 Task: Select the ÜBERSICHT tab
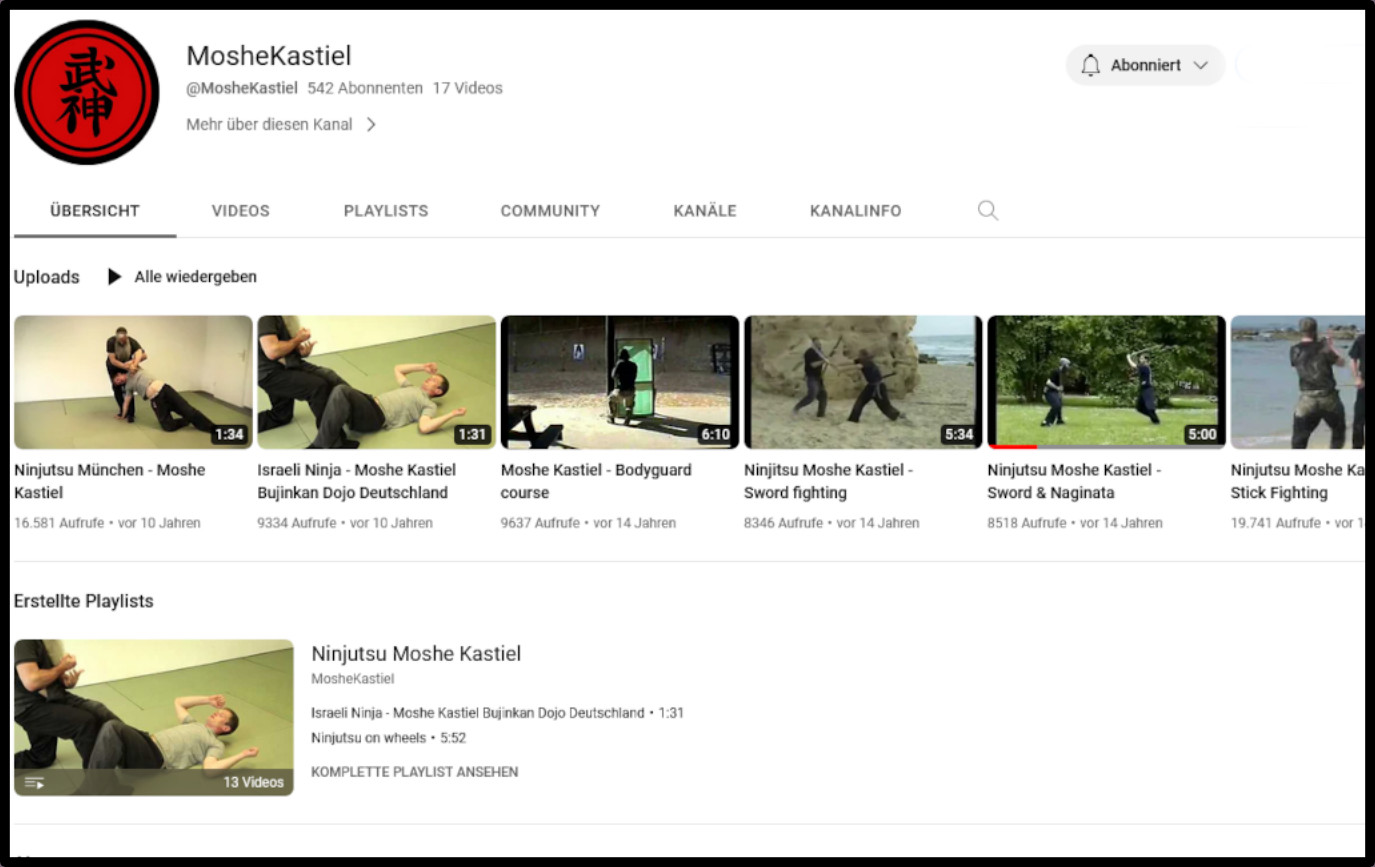point(95,211)
